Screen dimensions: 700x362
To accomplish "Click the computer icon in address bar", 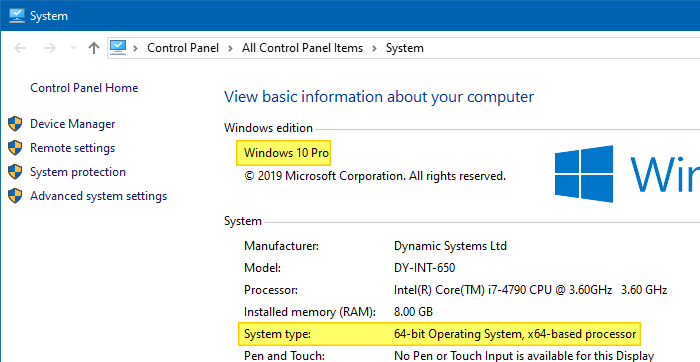I will click(x=118, y=47).
